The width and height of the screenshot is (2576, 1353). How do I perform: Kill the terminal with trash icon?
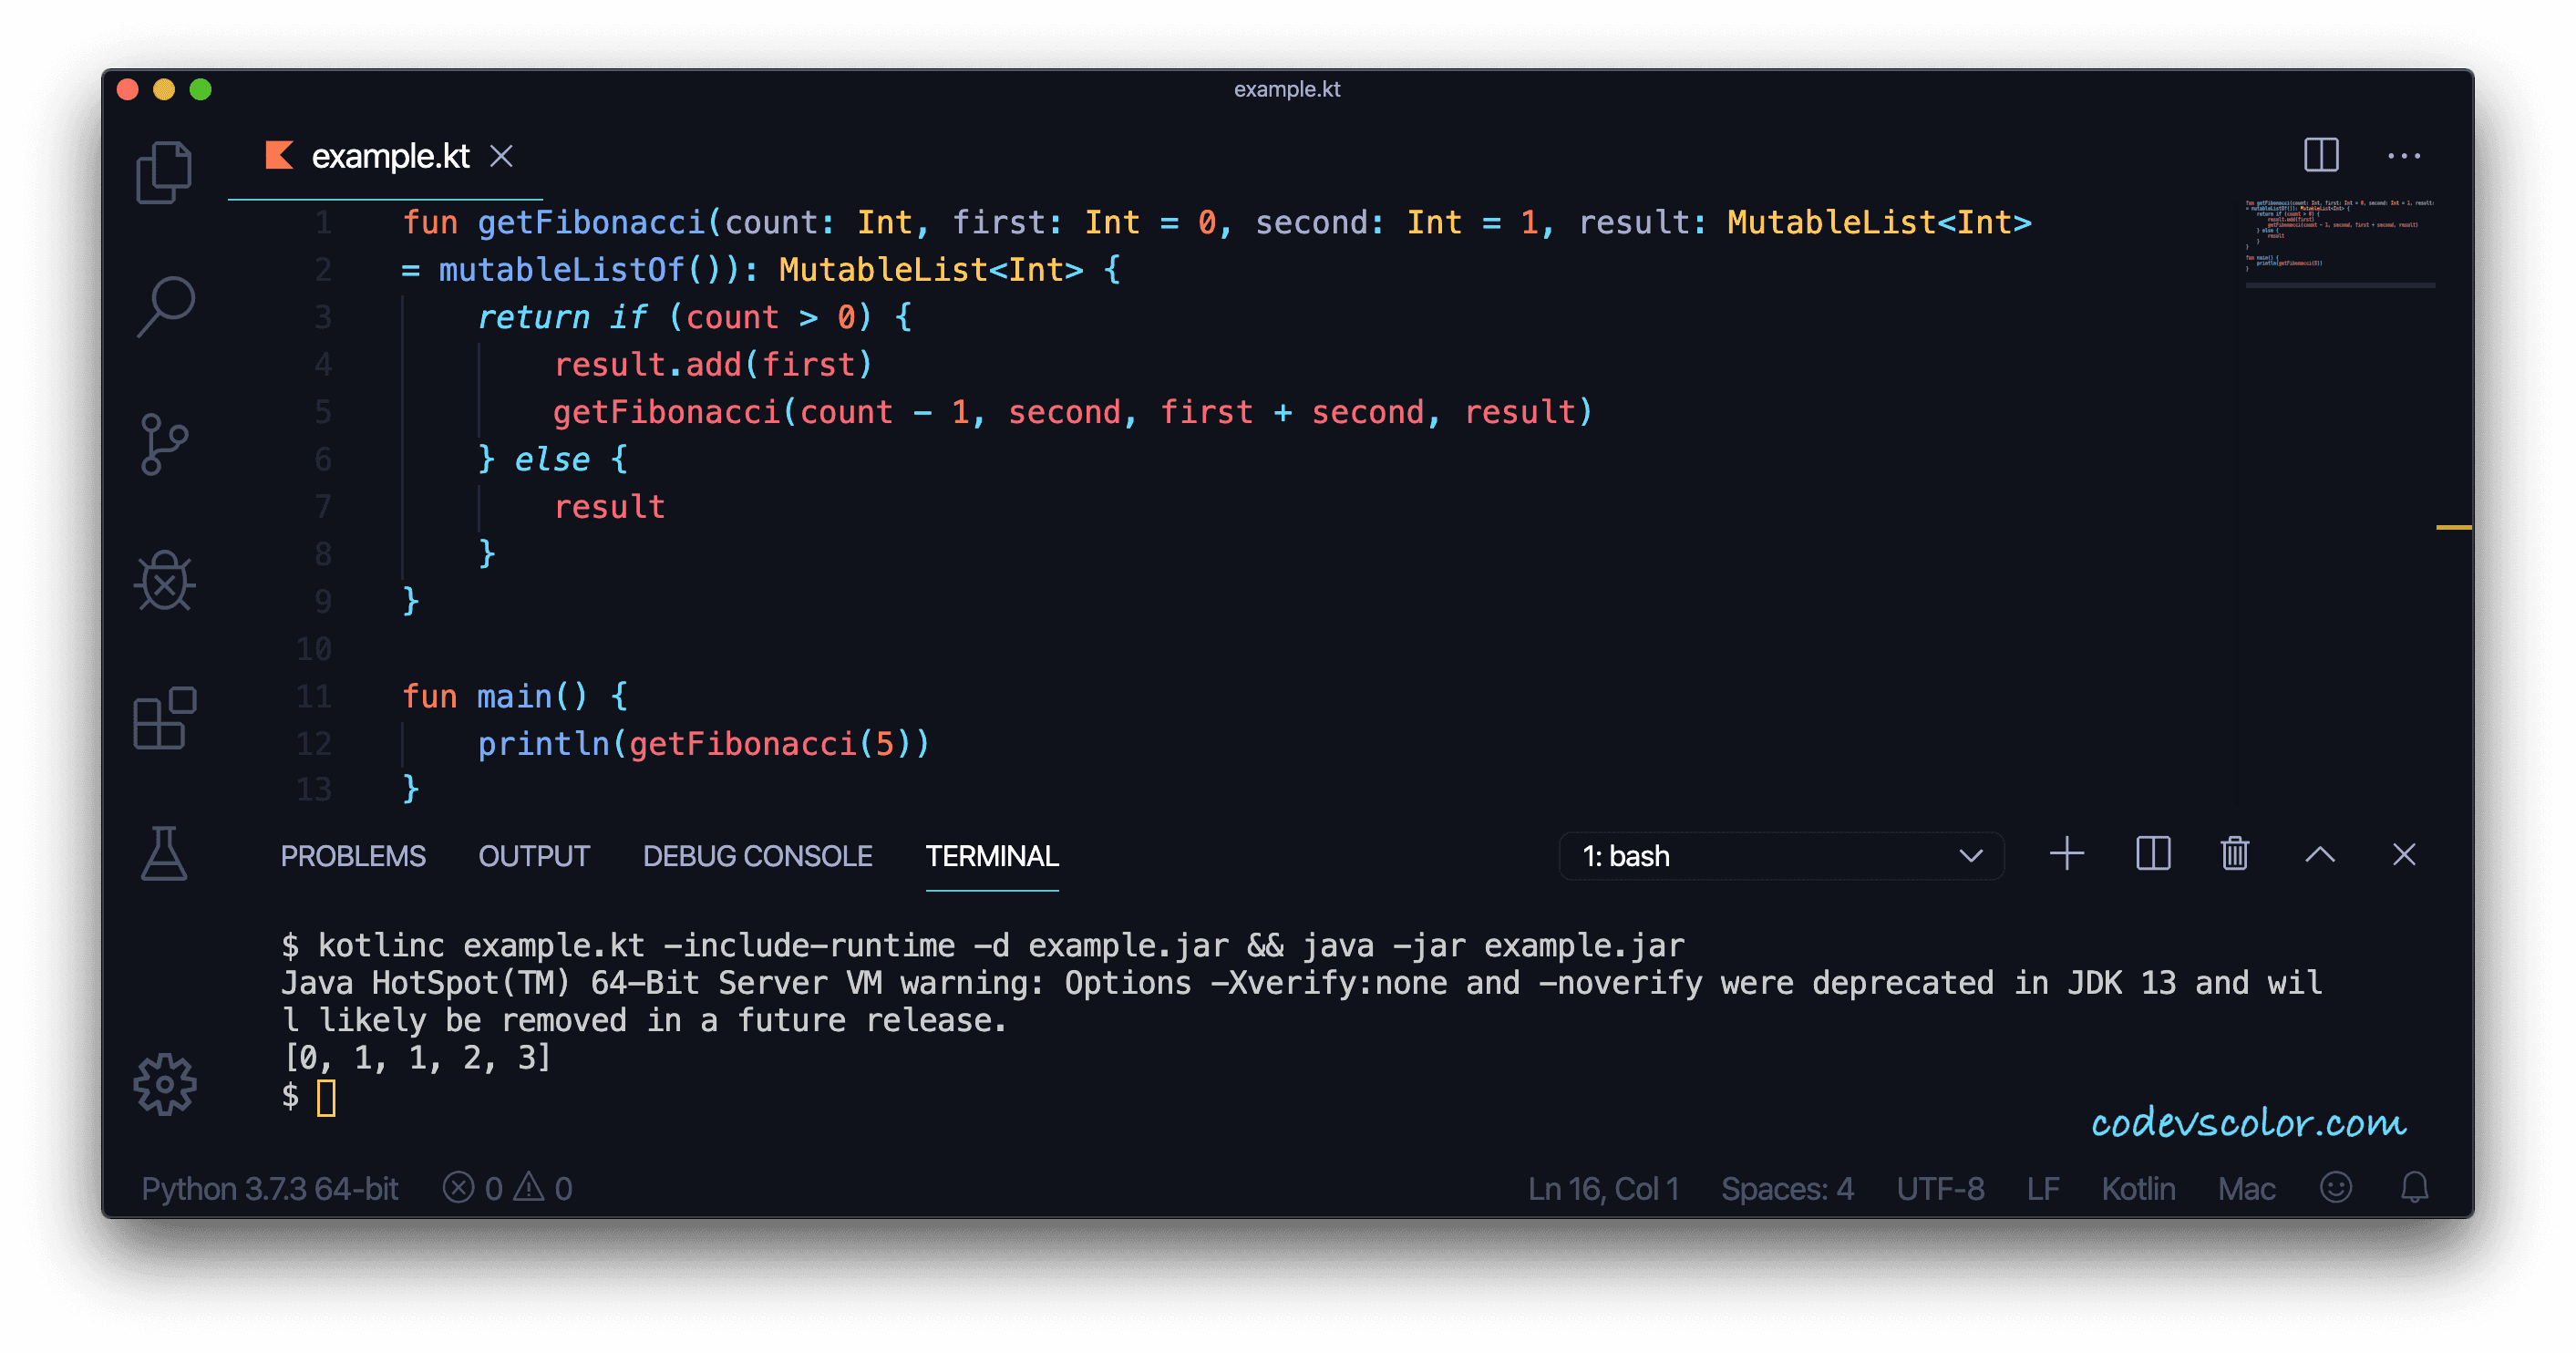coord(2235,855)
